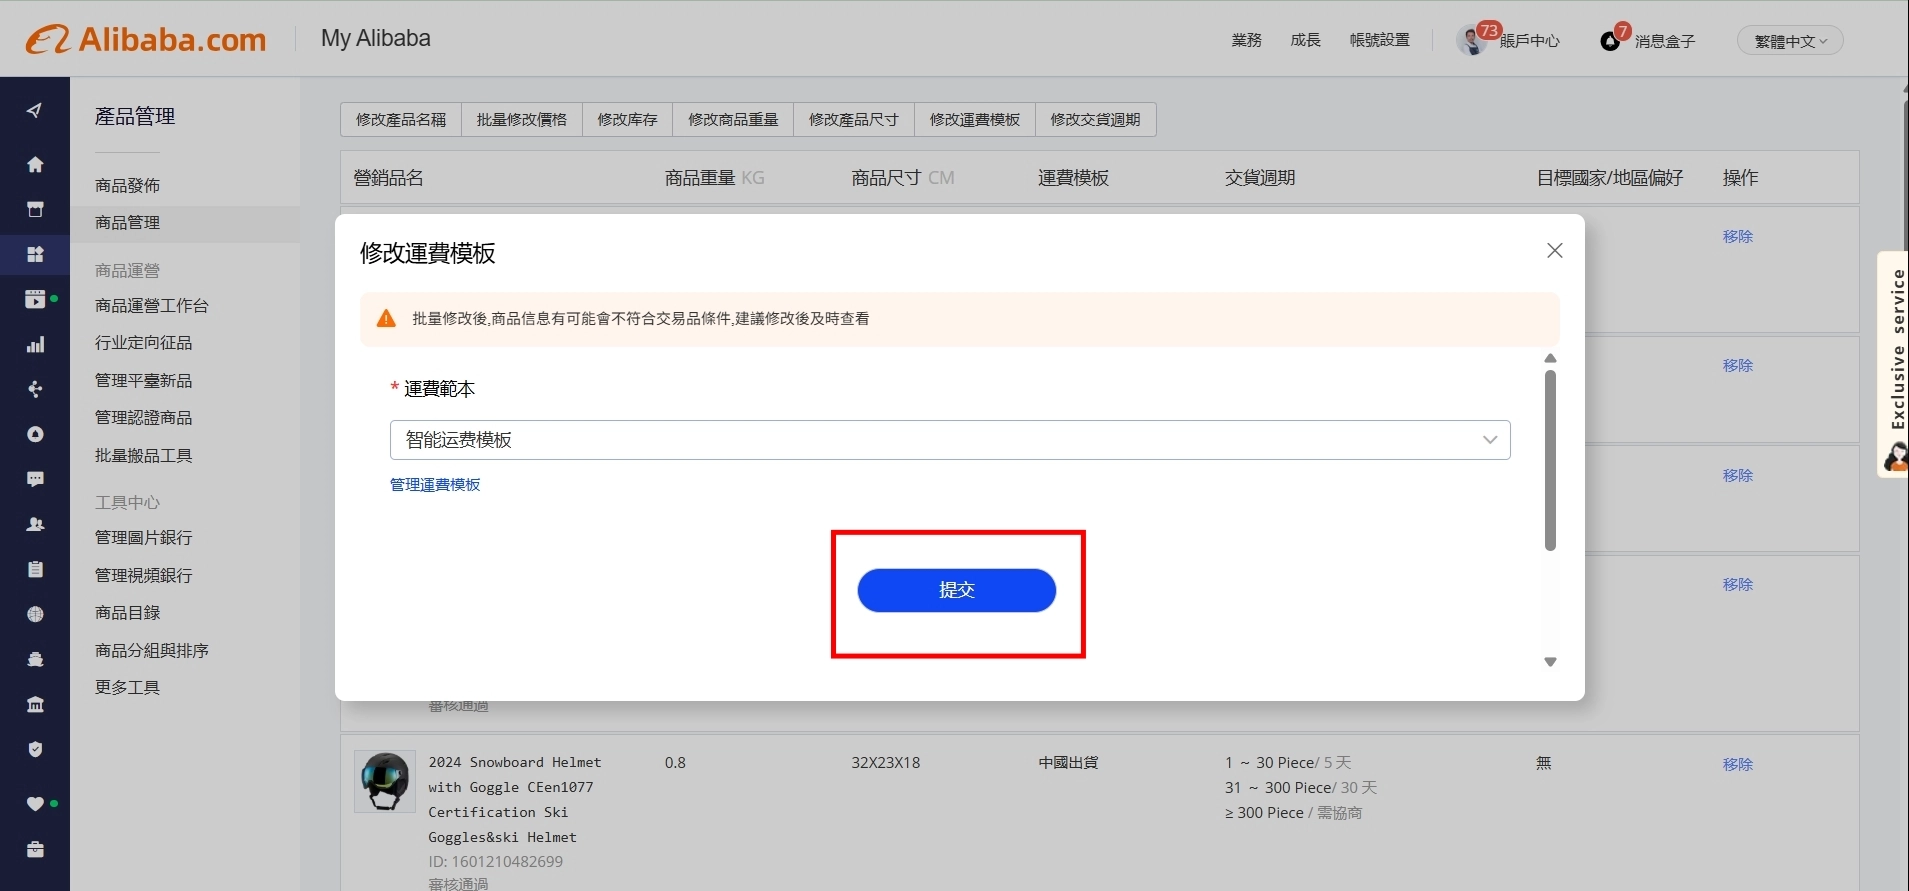Open the clipboard icon in sidebar
Image resolution: width=1909 pixels, height=891 pixels.
(x=35, y=569)
